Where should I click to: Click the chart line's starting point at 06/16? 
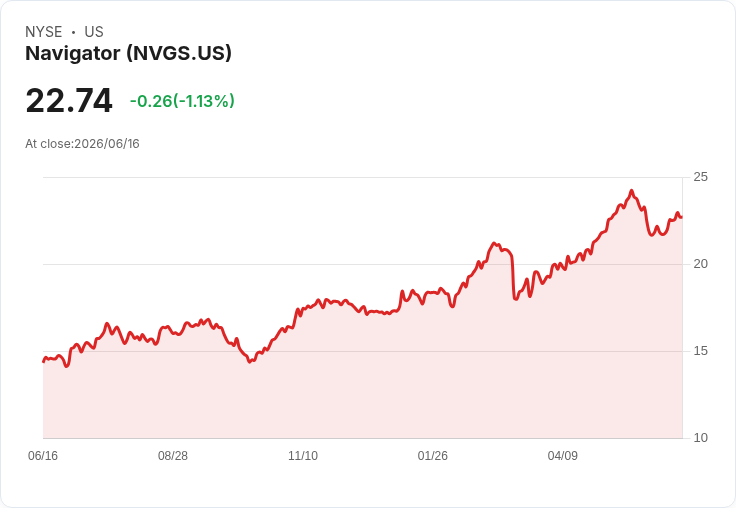click(x=44, y=362)
